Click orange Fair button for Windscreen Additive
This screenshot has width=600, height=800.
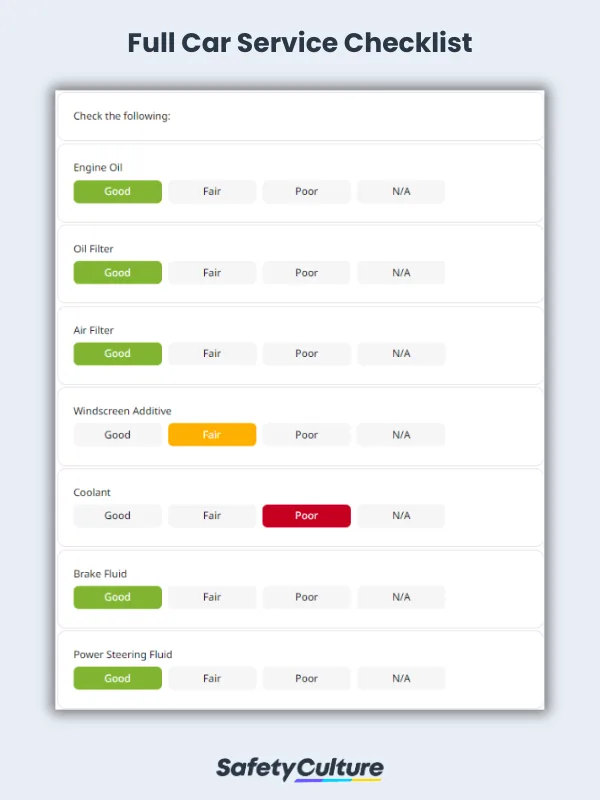212,435
